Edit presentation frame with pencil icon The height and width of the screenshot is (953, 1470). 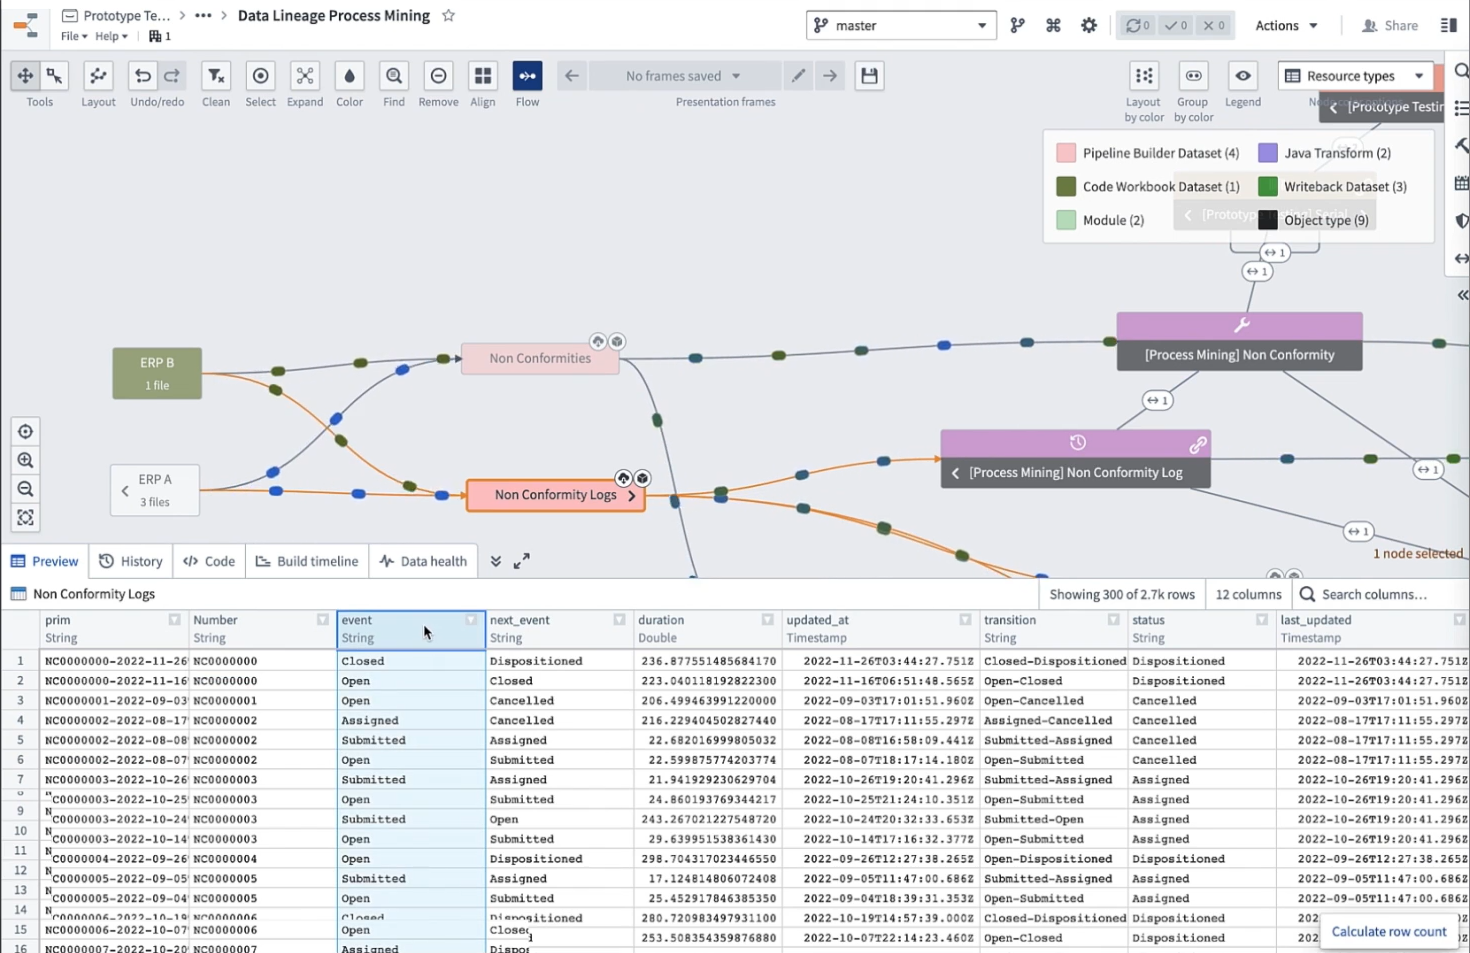pos(798,76)
